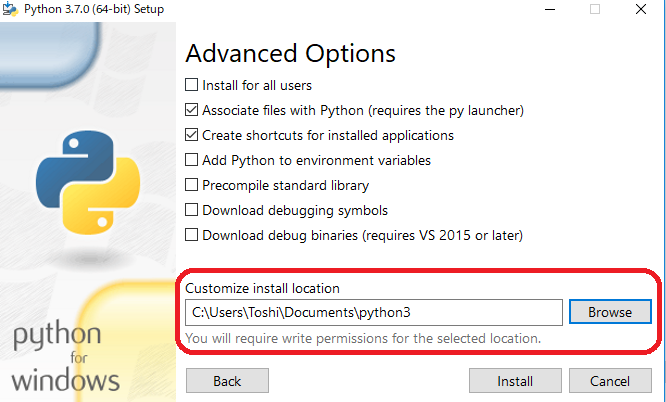Click the write permissions notice text
Viewport: 666px width, 402px height.
[x=363, y=338]
